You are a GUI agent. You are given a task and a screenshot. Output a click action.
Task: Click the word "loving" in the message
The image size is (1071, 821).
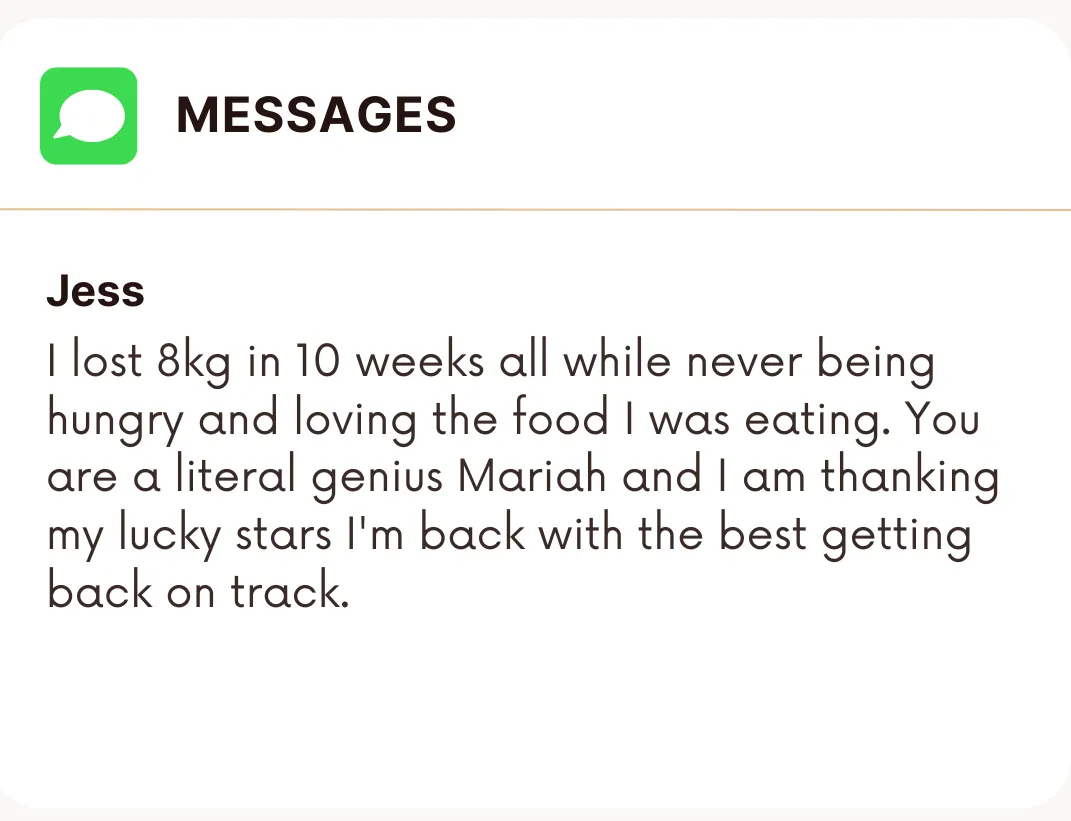(354, 420)
